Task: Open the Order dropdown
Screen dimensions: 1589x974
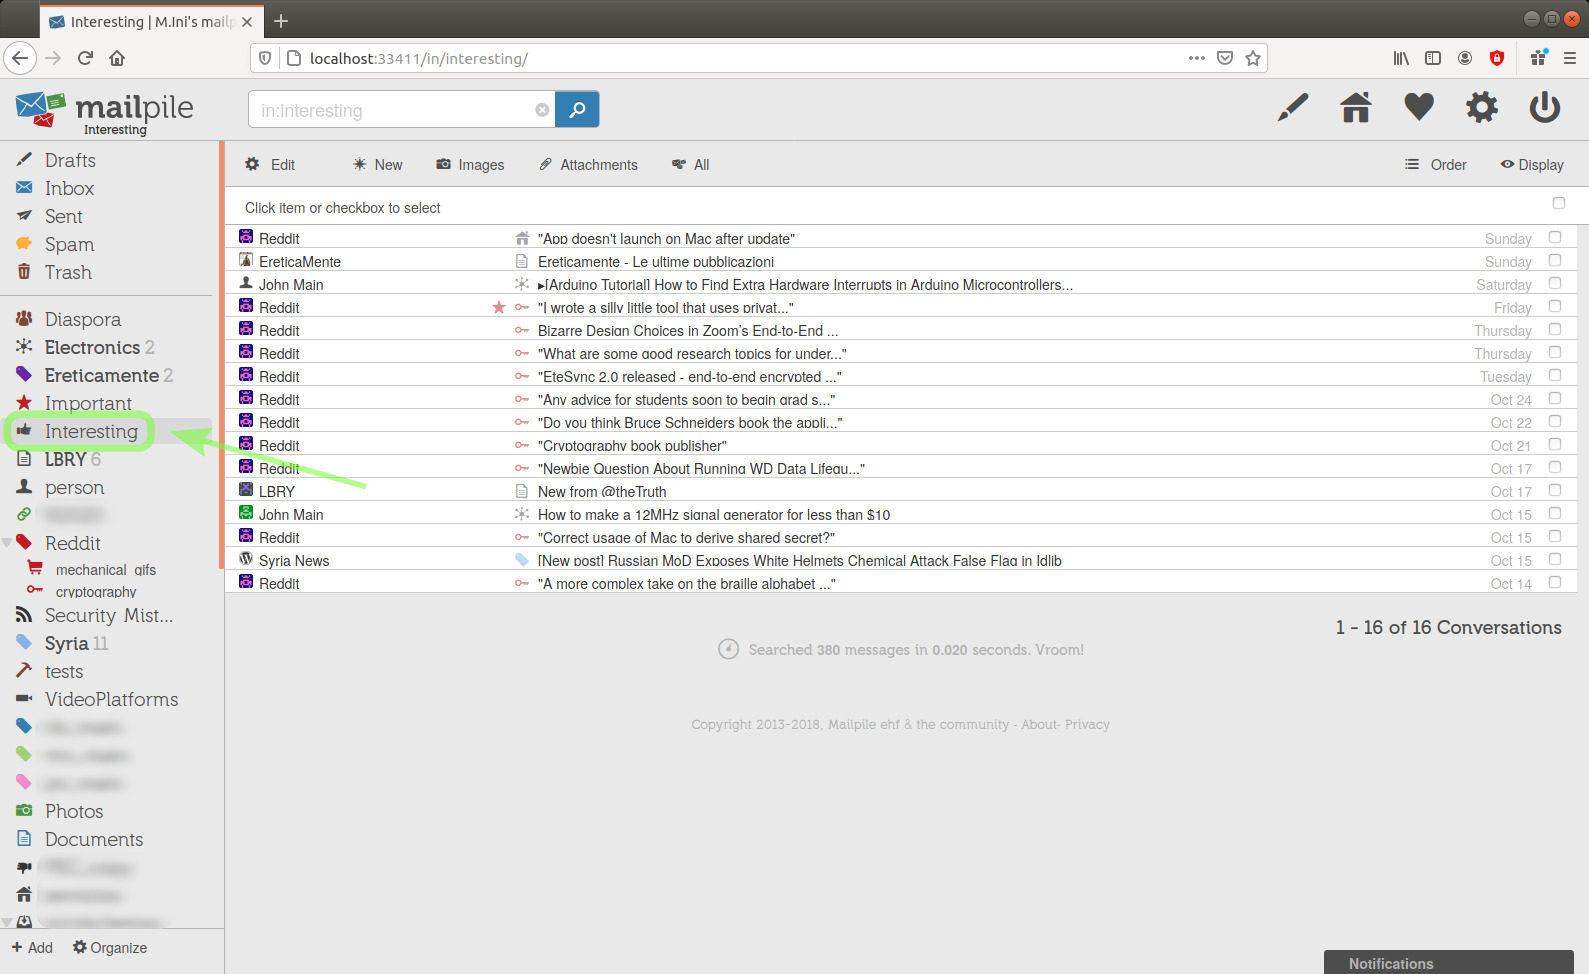Action: (x=1435, y=165)
